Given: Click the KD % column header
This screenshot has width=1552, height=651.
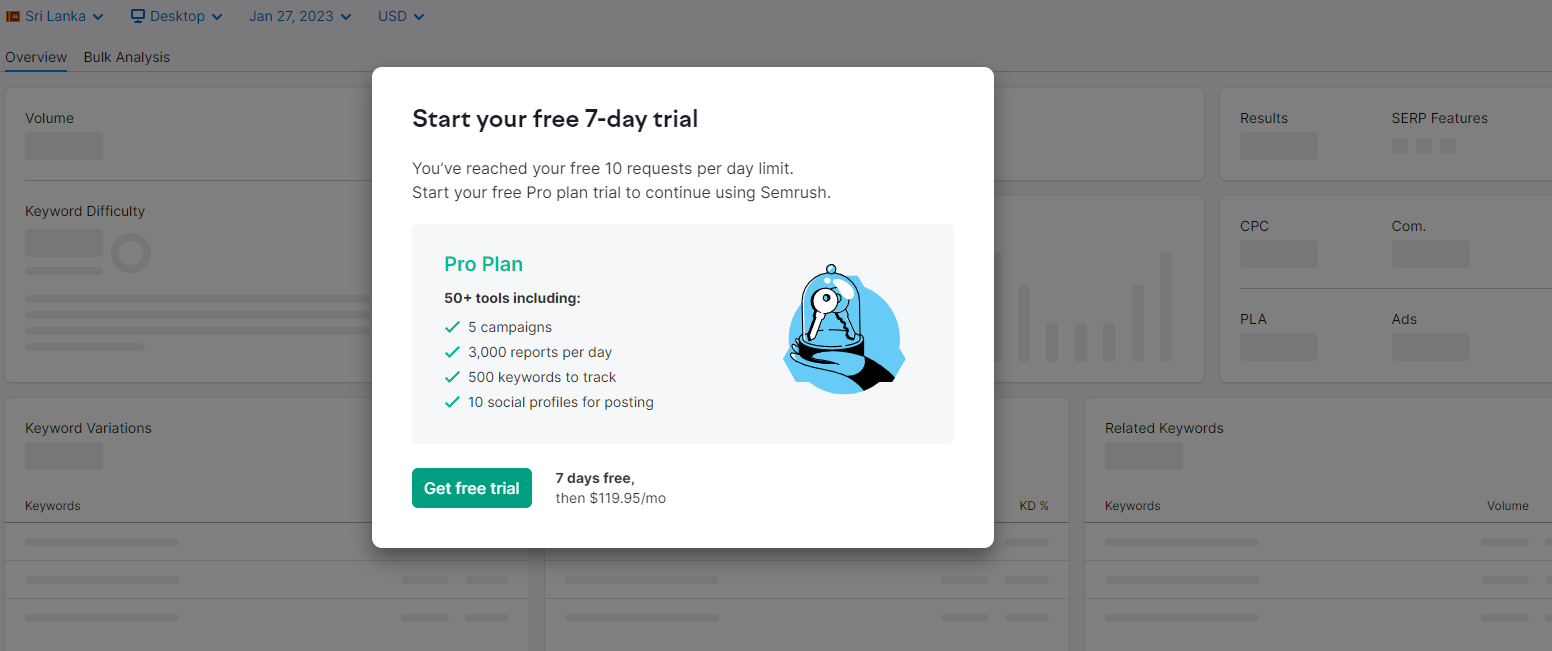Looking at the screenshot, I should 1034,506.
